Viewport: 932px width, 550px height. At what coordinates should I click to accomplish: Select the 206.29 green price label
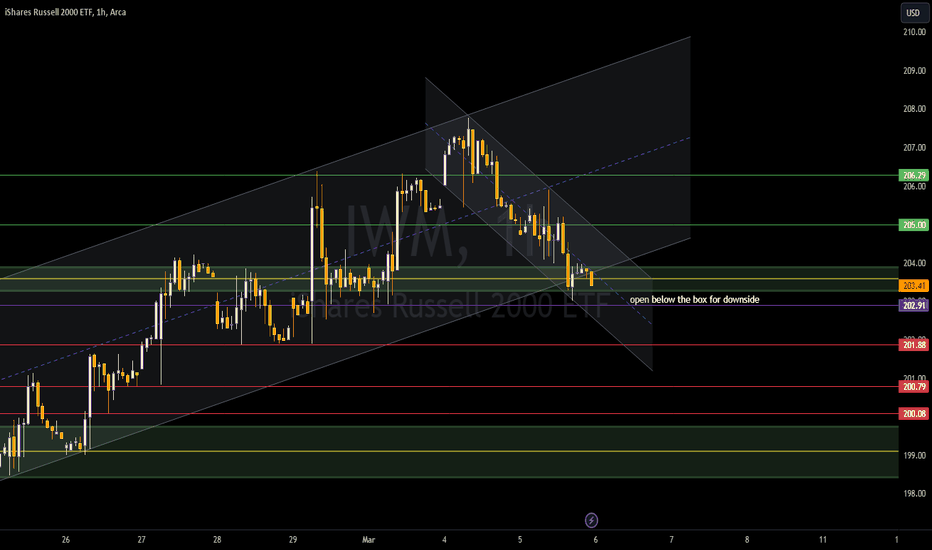[914, 175]
